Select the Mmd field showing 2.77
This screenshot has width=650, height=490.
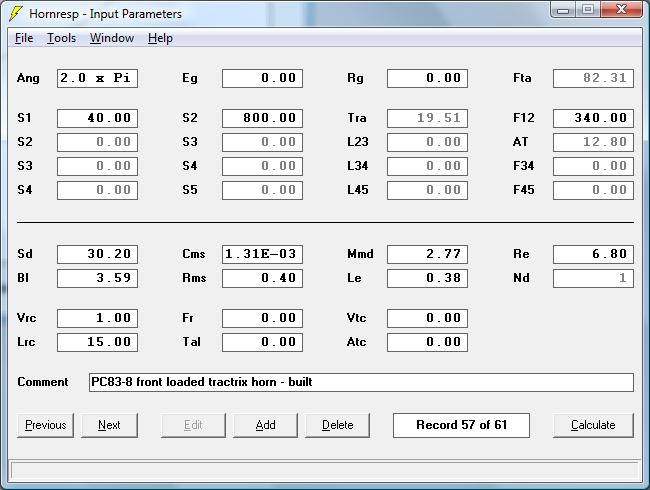pos(427,254)
